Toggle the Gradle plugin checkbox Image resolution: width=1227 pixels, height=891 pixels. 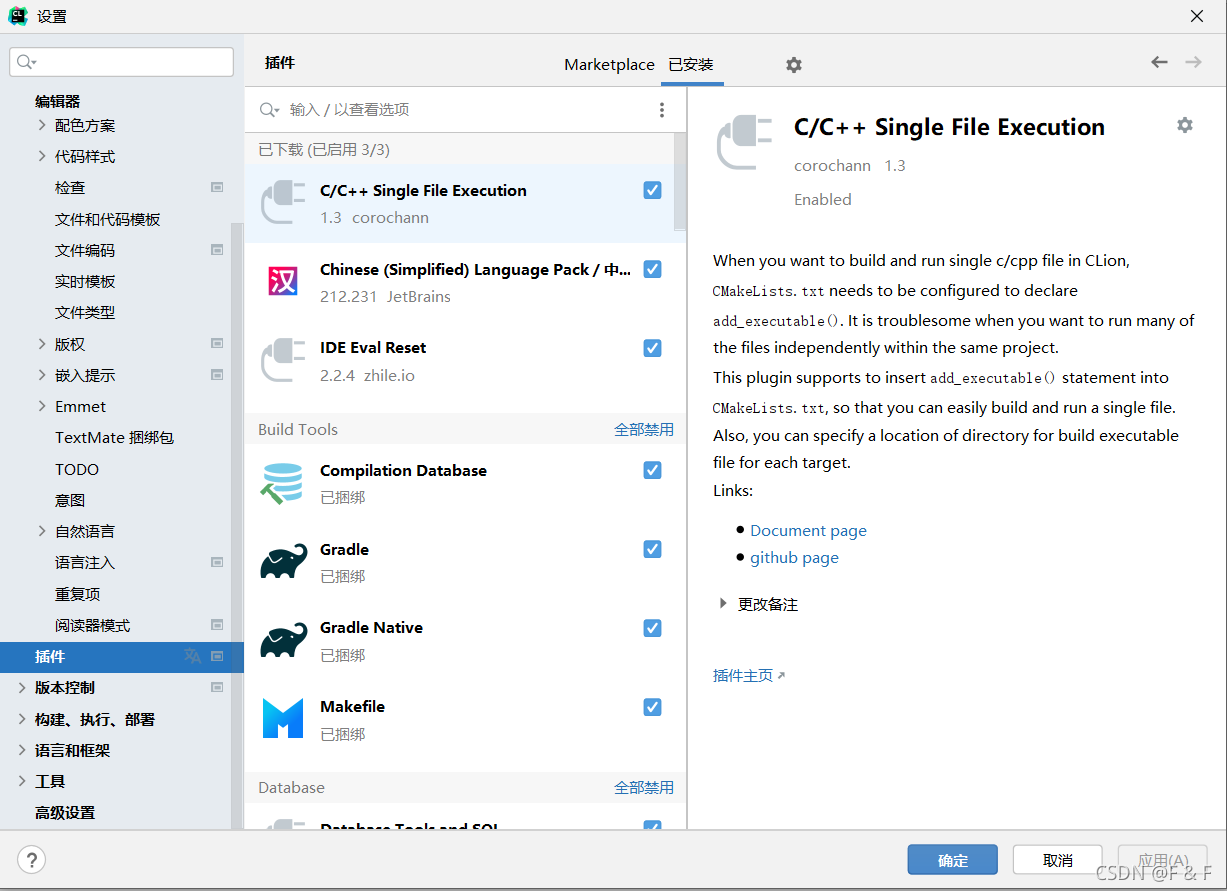coord(653,549)
